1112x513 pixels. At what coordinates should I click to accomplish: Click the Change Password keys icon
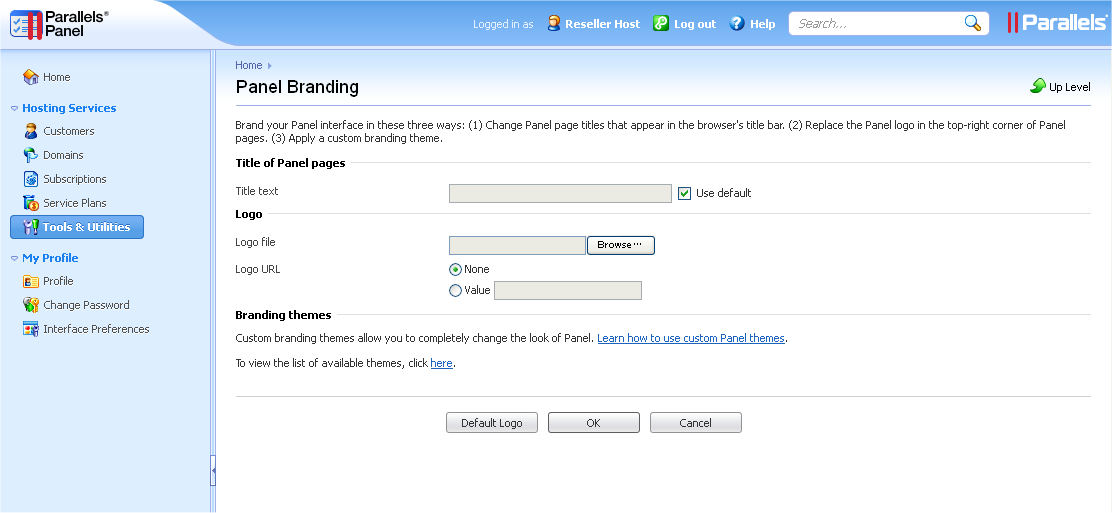[30, 305]
